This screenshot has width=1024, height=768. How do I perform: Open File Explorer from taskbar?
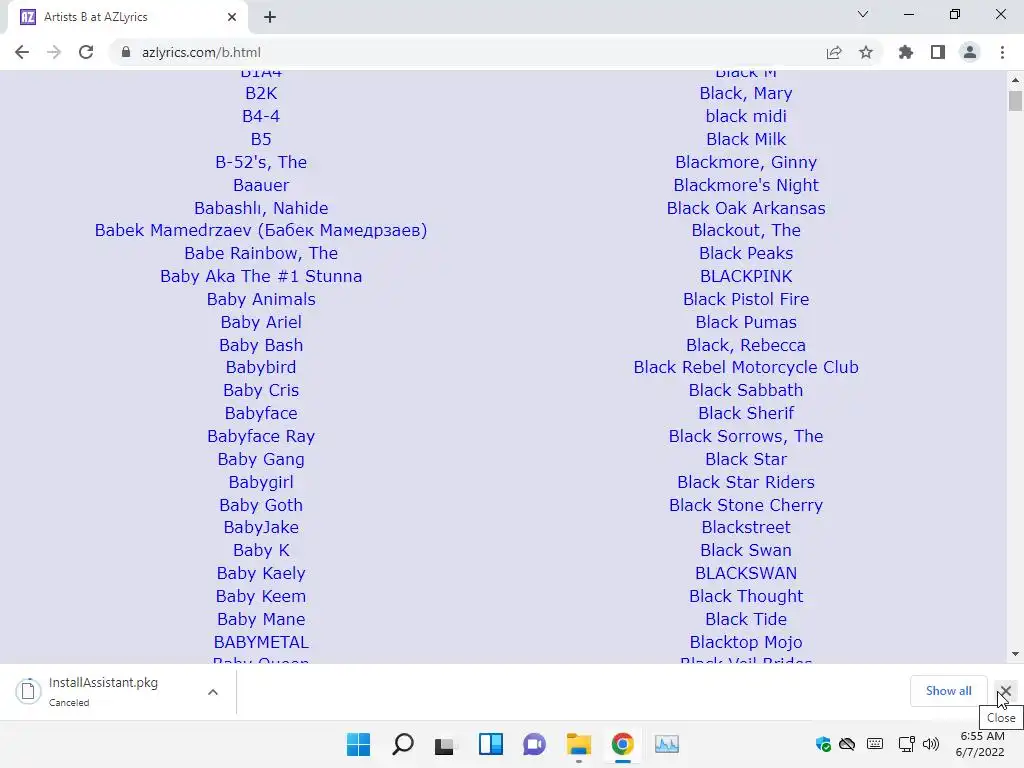[x=579, y=744]
